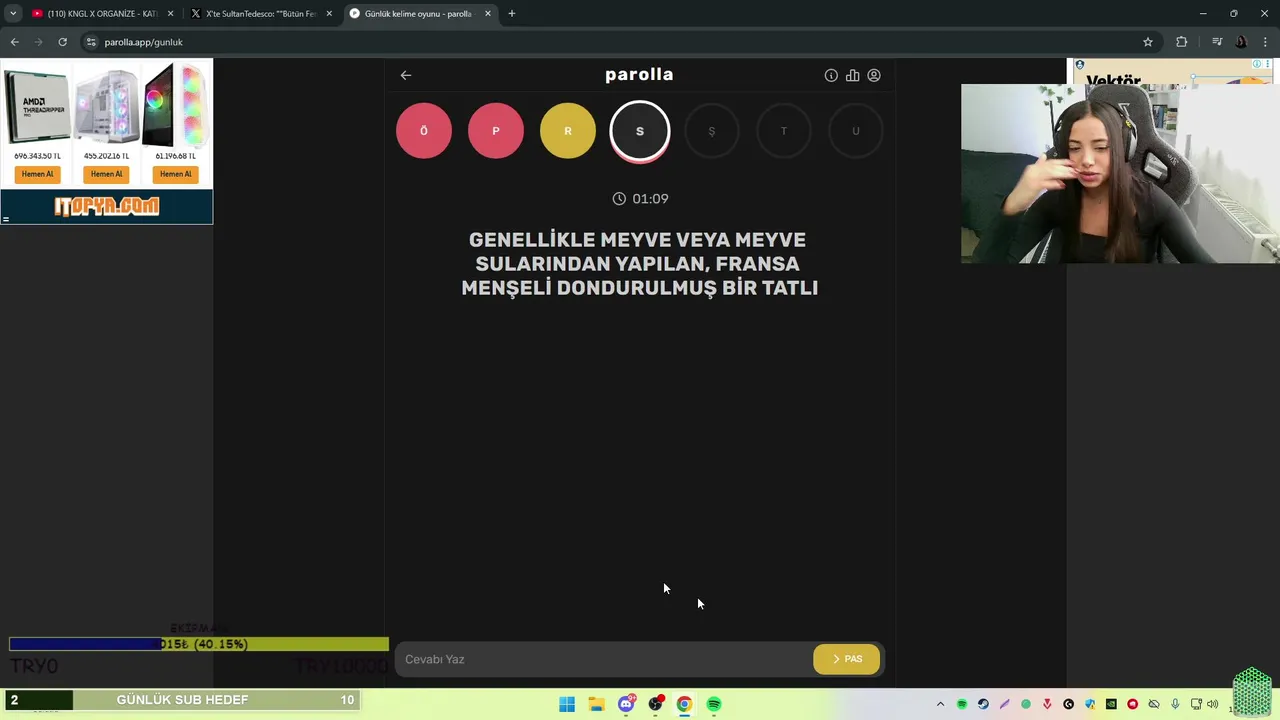This screenshot has height=720, width=1280.
Task: Open the tab search dropdown arrow
Action: tap(13, 14)
